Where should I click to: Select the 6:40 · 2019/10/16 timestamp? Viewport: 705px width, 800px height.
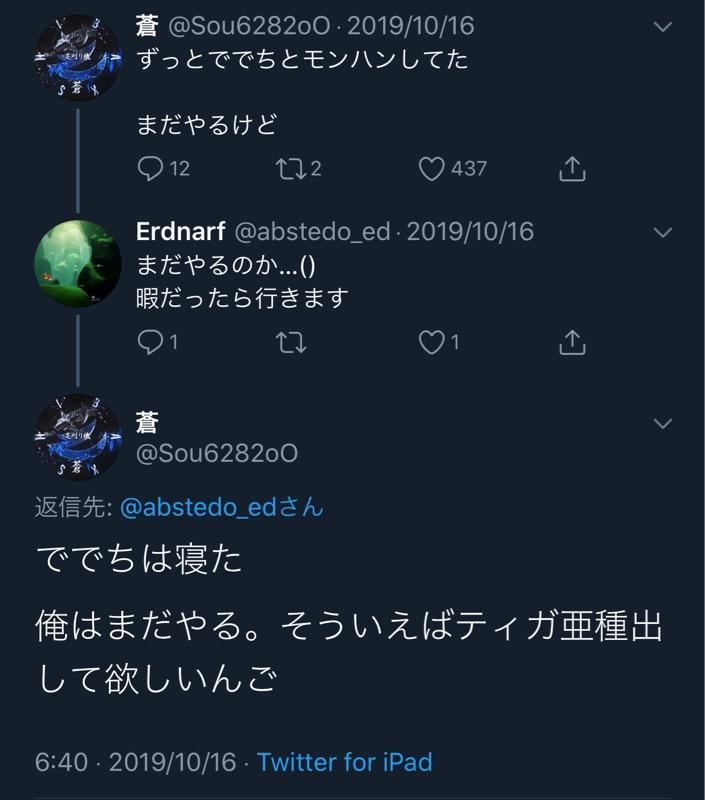[x=136, y=762]
